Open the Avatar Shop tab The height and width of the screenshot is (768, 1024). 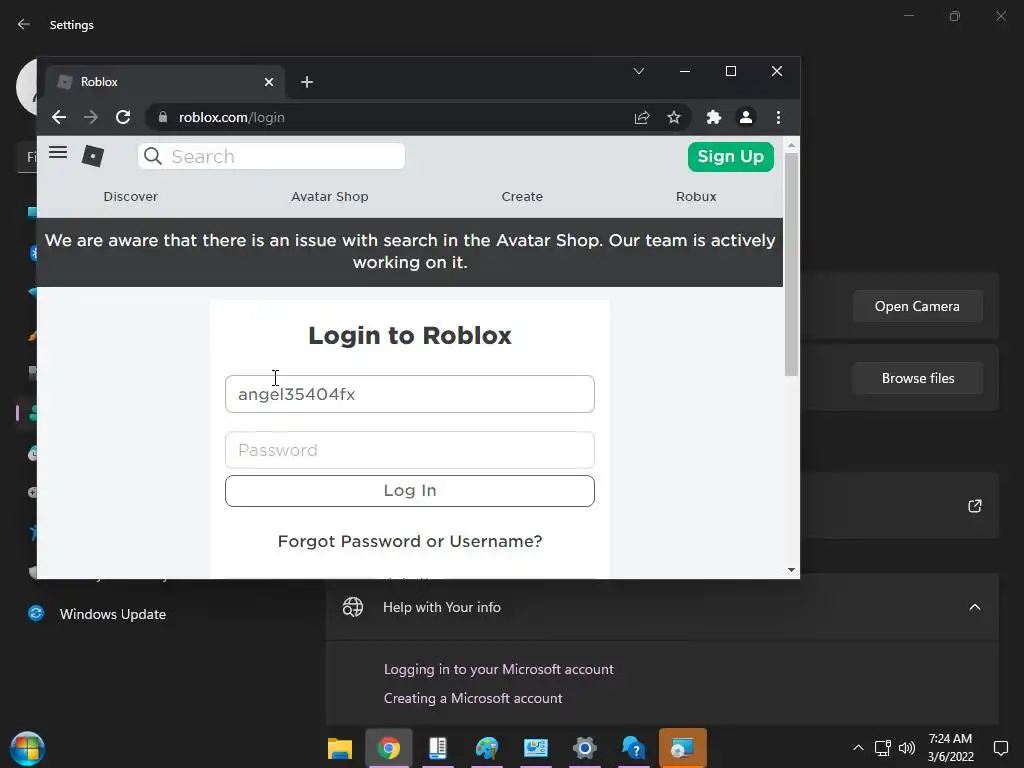330,197
